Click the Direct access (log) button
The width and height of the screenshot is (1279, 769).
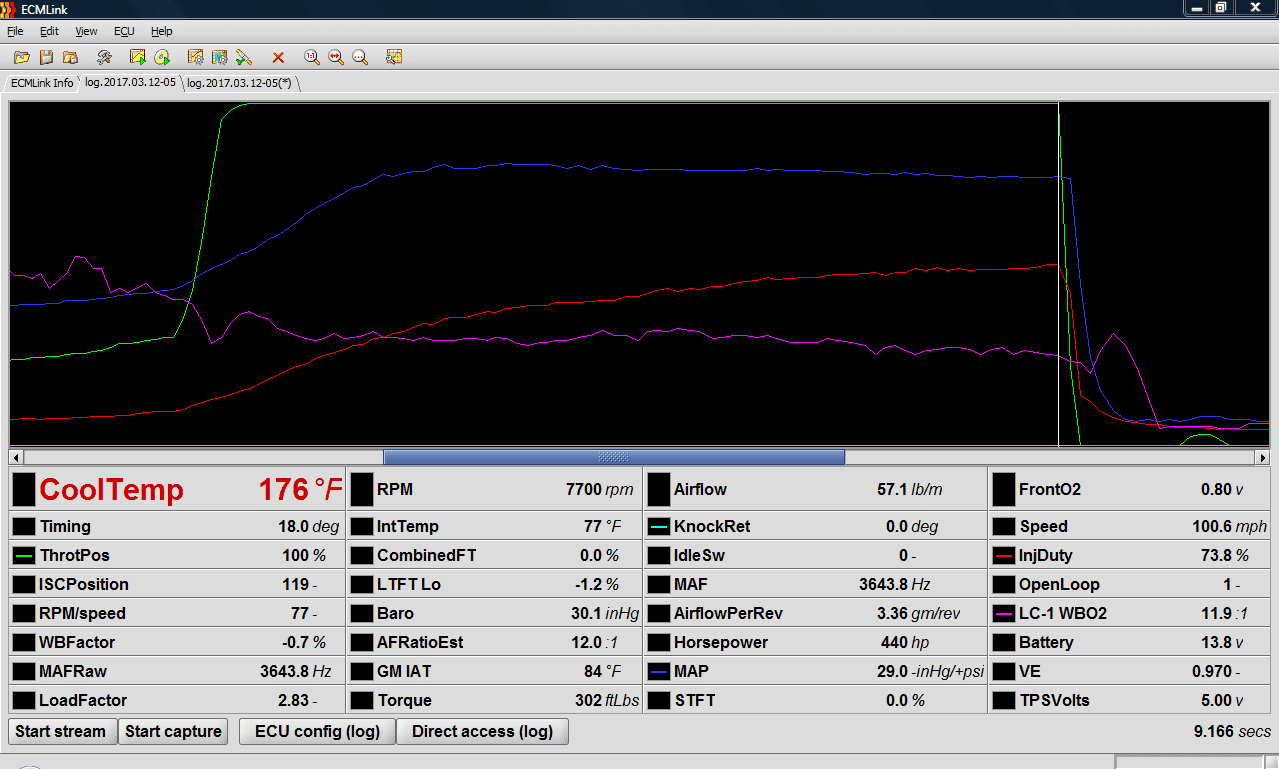click(x=482, y=731)
